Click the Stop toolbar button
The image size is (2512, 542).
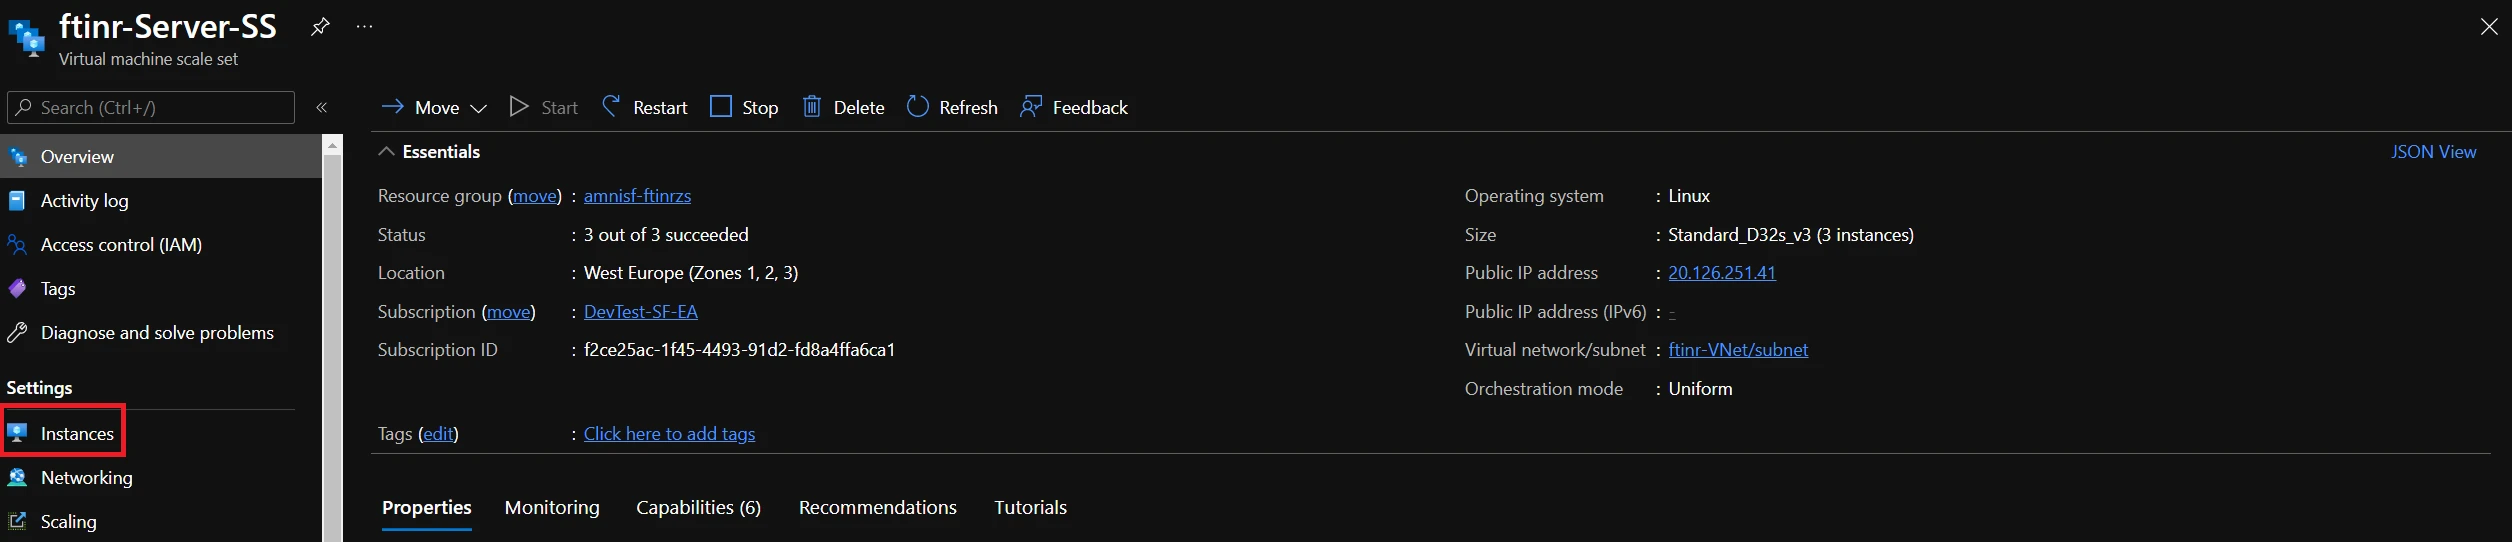pos(744,108)
